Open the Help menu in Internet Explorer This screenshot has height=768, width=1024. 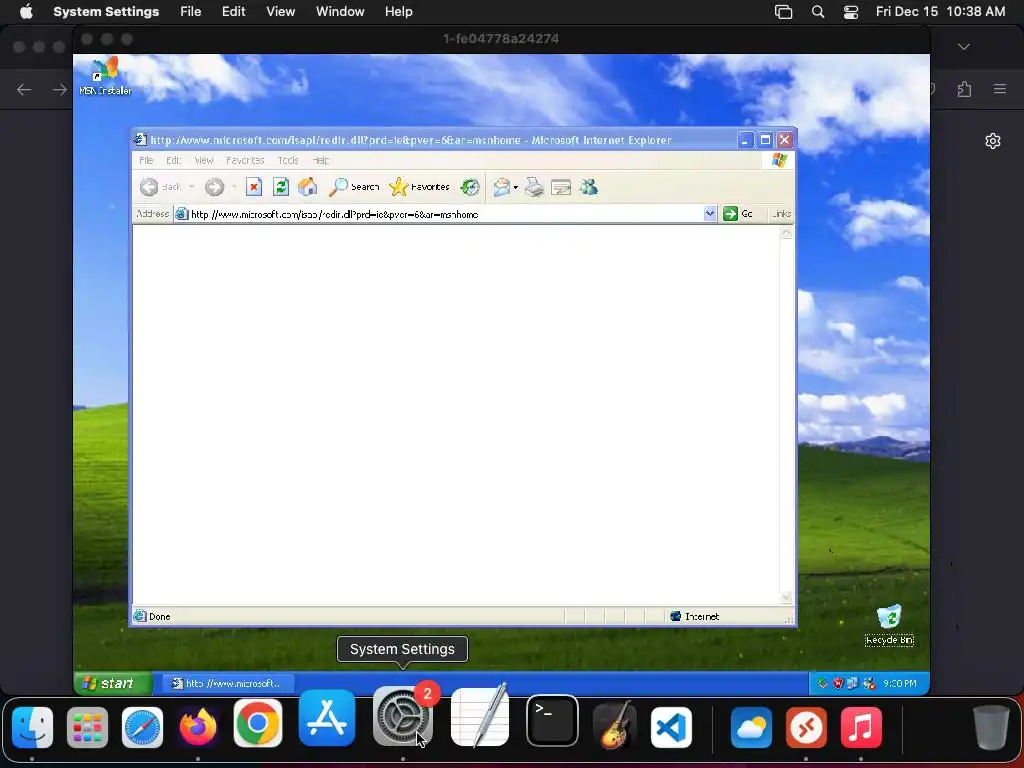point(320,160)
